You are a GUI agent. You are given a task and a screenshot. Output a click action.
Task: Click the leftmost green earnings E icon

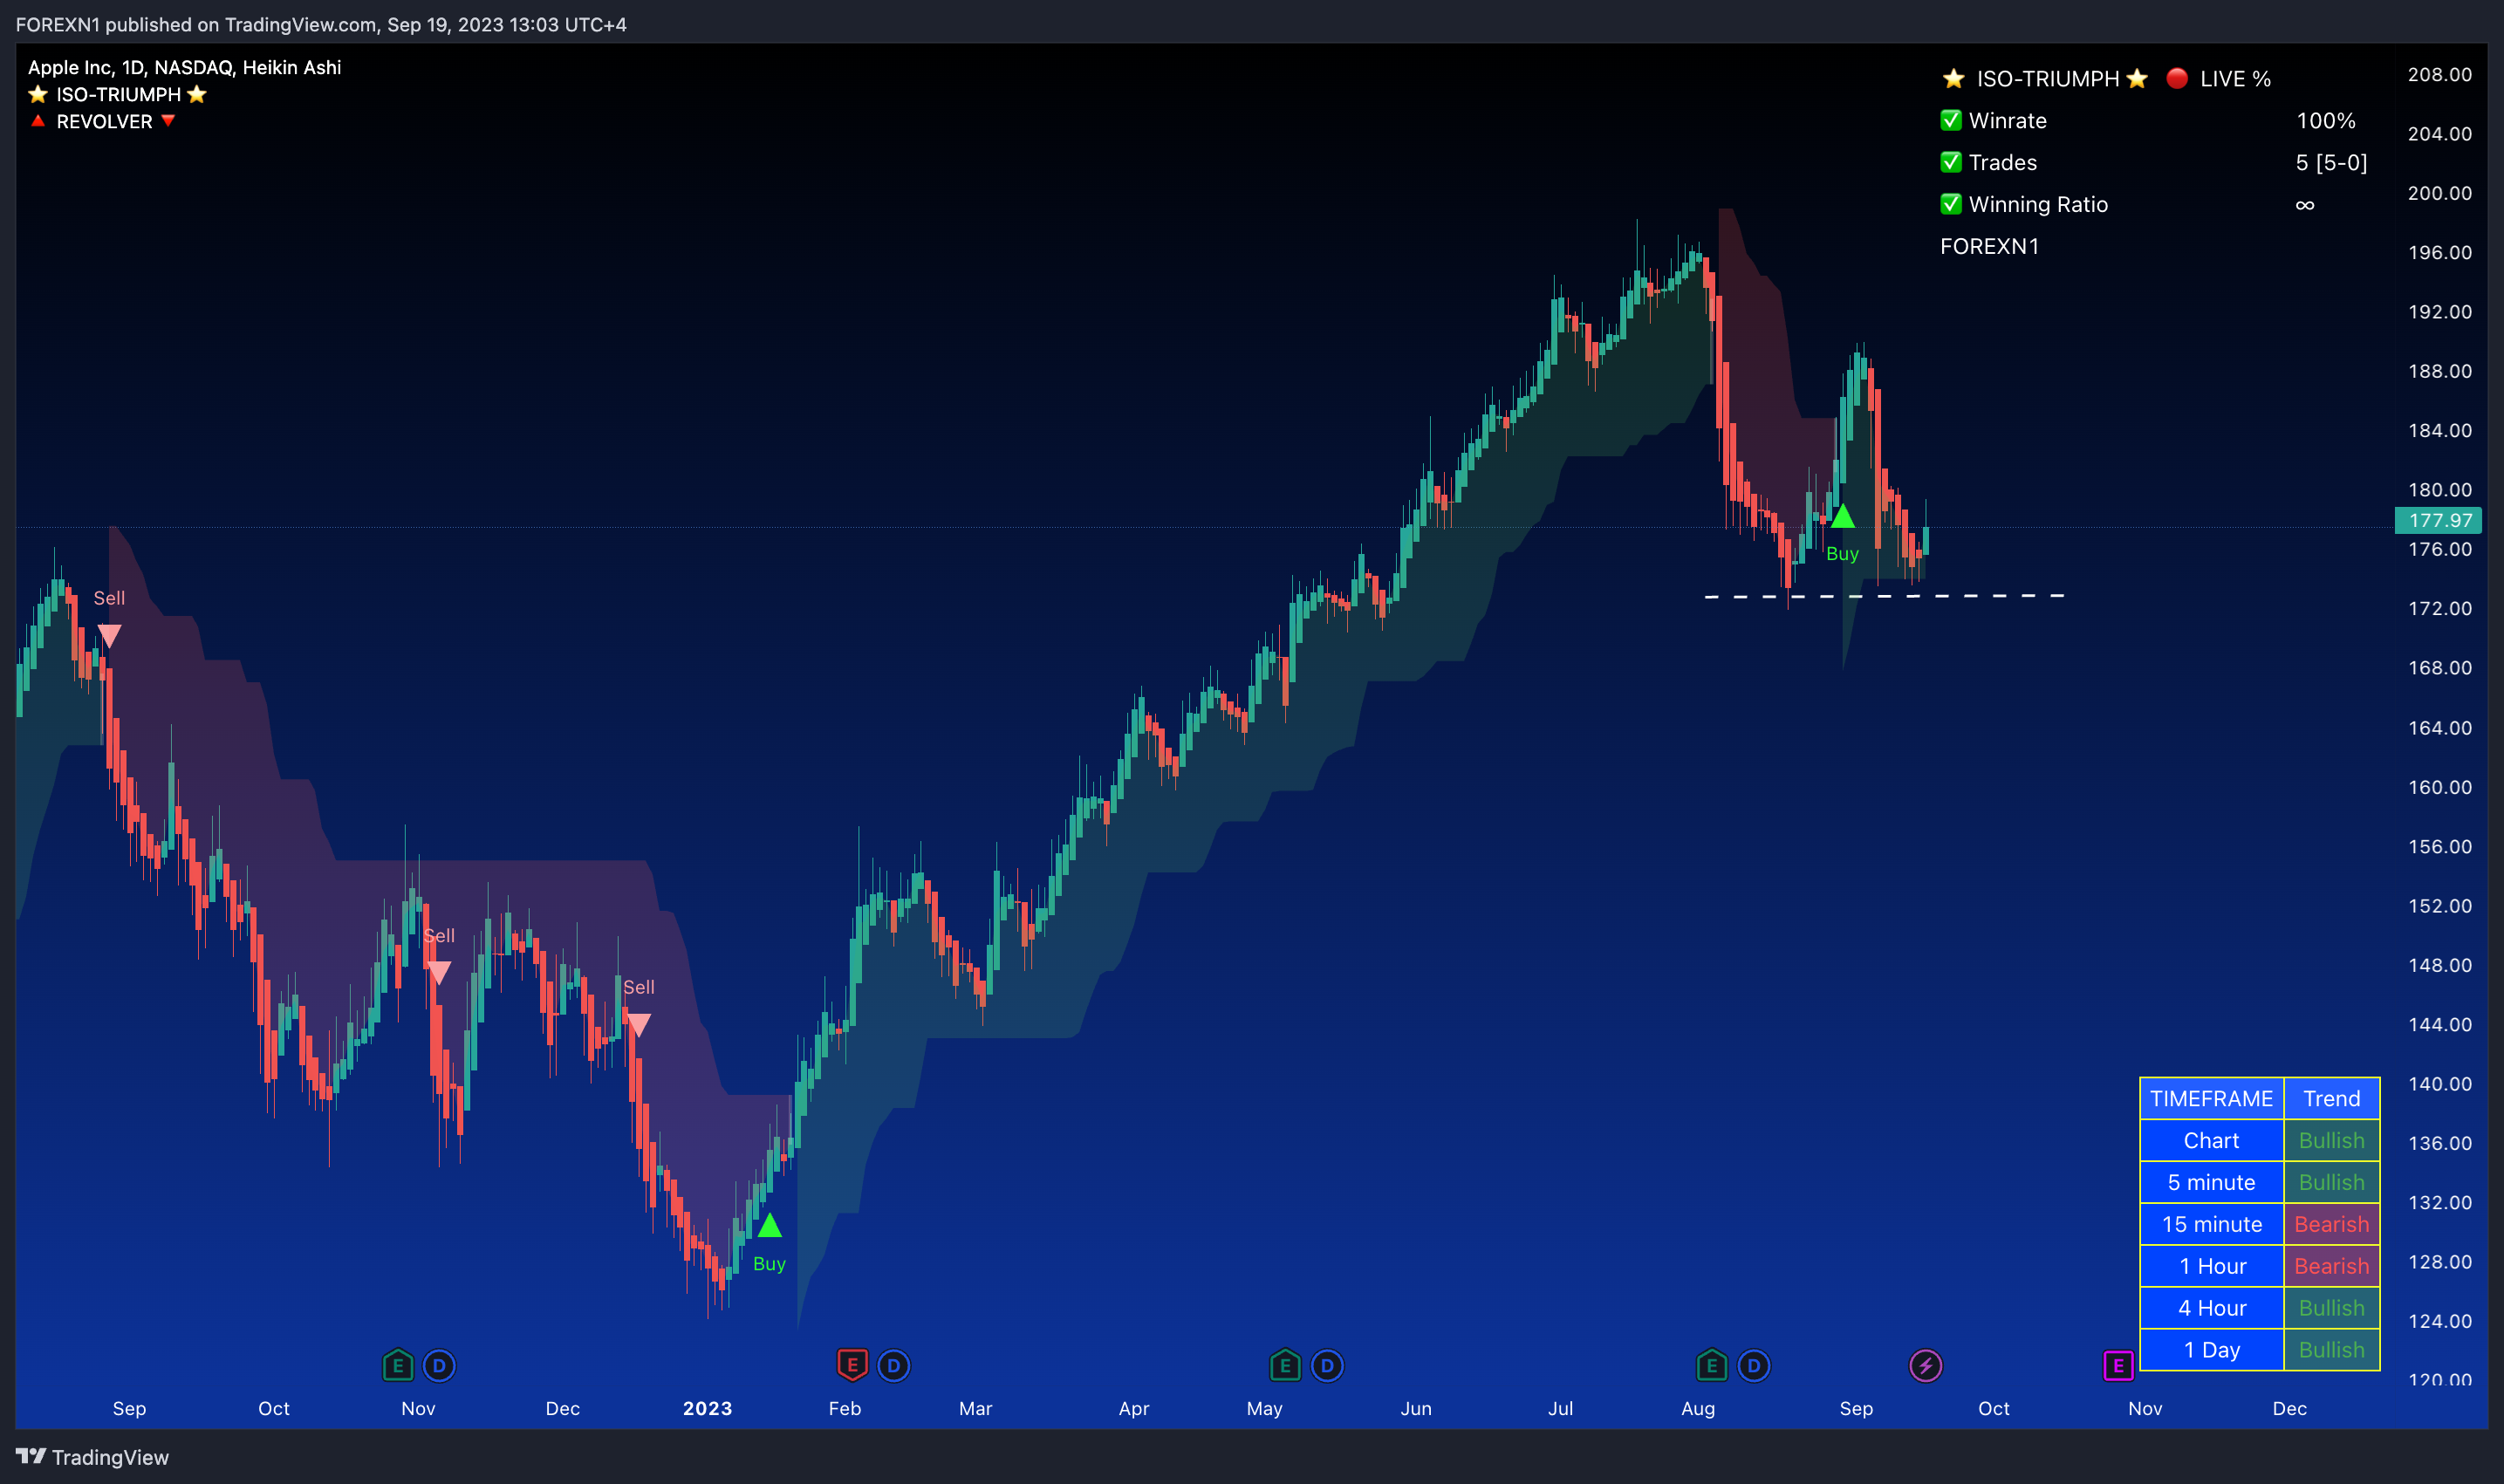[x=397, y=1365]
